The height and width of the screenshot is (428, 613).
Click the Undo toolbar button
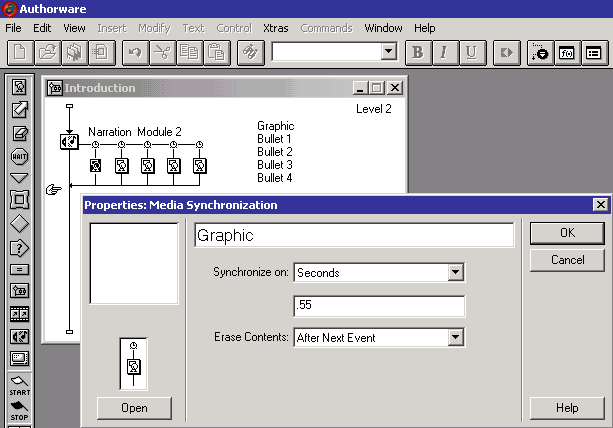coord(135,52)
